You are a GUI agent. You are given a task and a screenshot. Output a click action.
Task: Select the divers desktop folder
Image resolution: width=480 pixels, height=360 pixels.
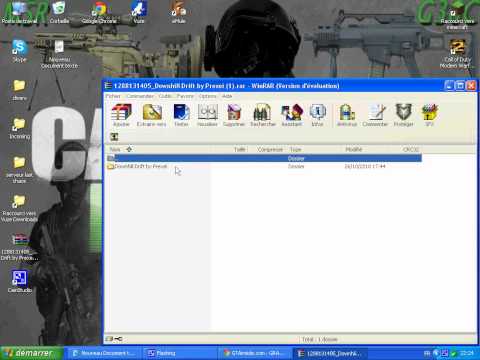tap(19, 90)
